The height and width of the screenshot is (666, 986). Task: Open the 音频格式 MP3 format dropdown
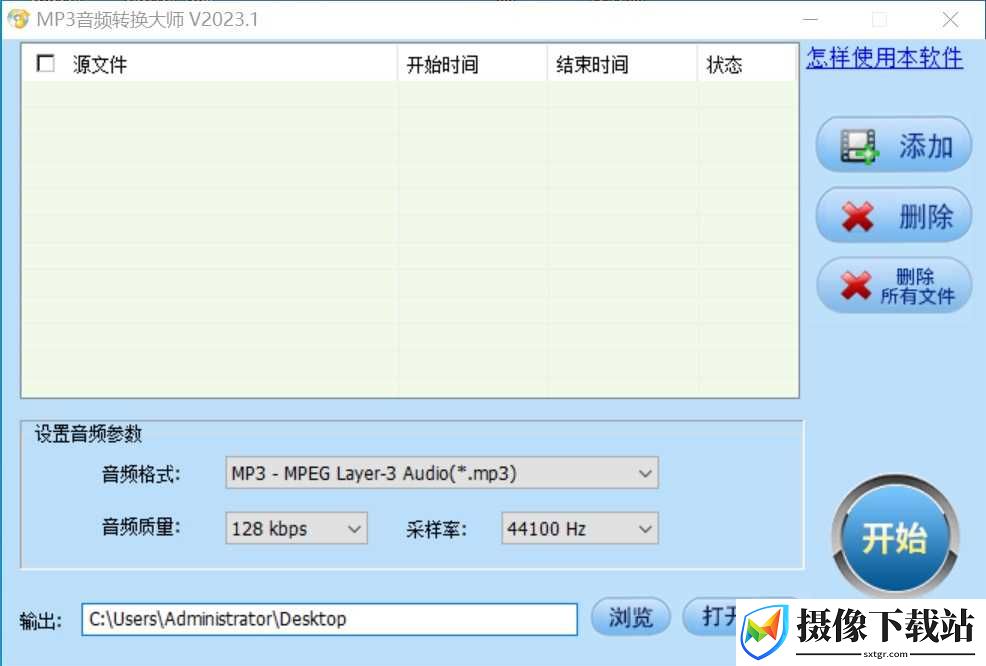click(x=441, y=473)
